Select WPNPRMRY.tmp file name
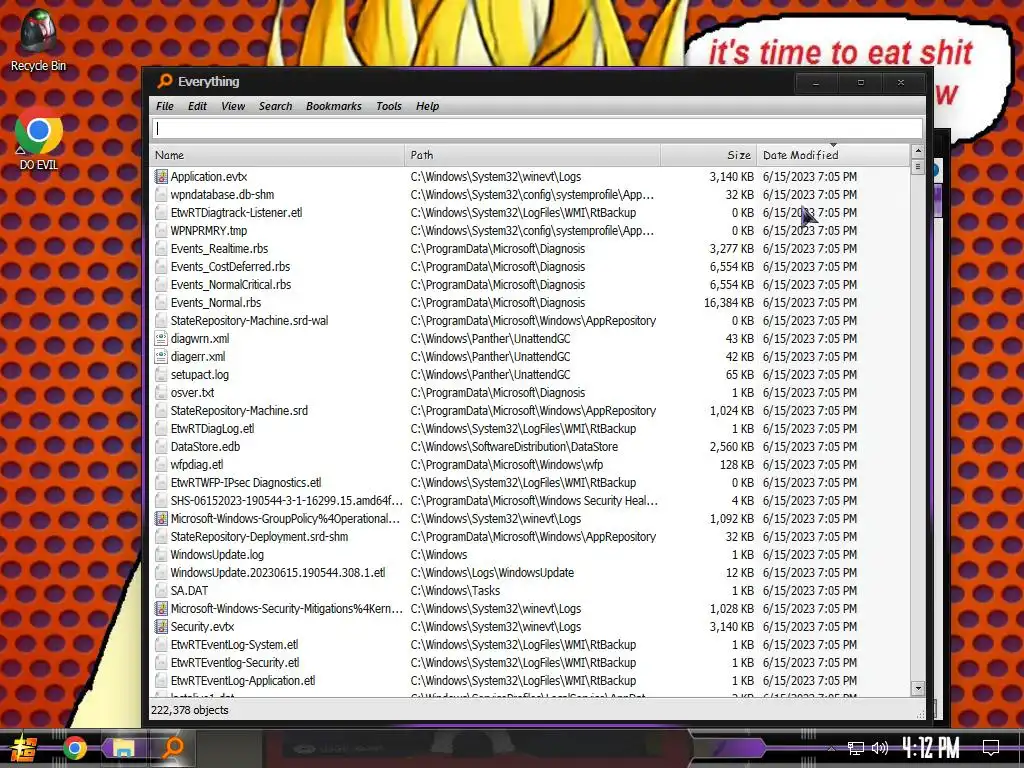1024x768 pixels. 209,231
